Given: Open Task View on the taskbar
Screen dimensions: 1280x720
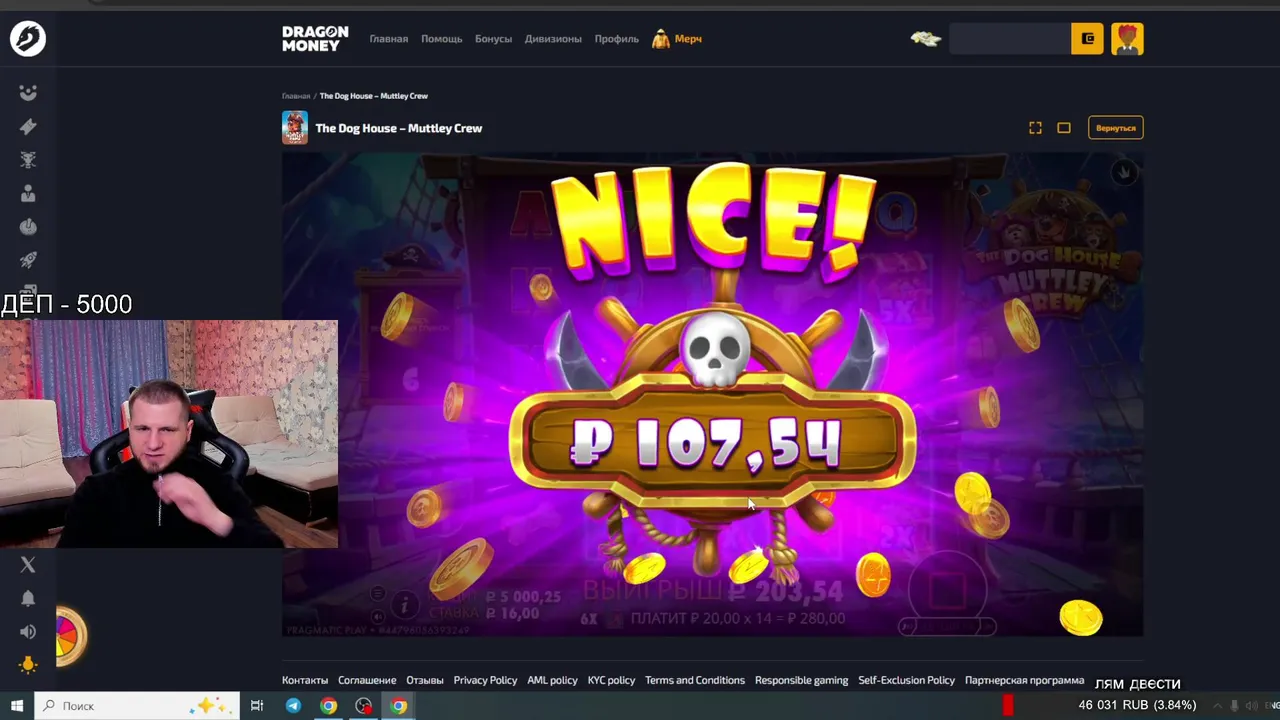Looking at the screenshot, I should click(x=257, y=706).
